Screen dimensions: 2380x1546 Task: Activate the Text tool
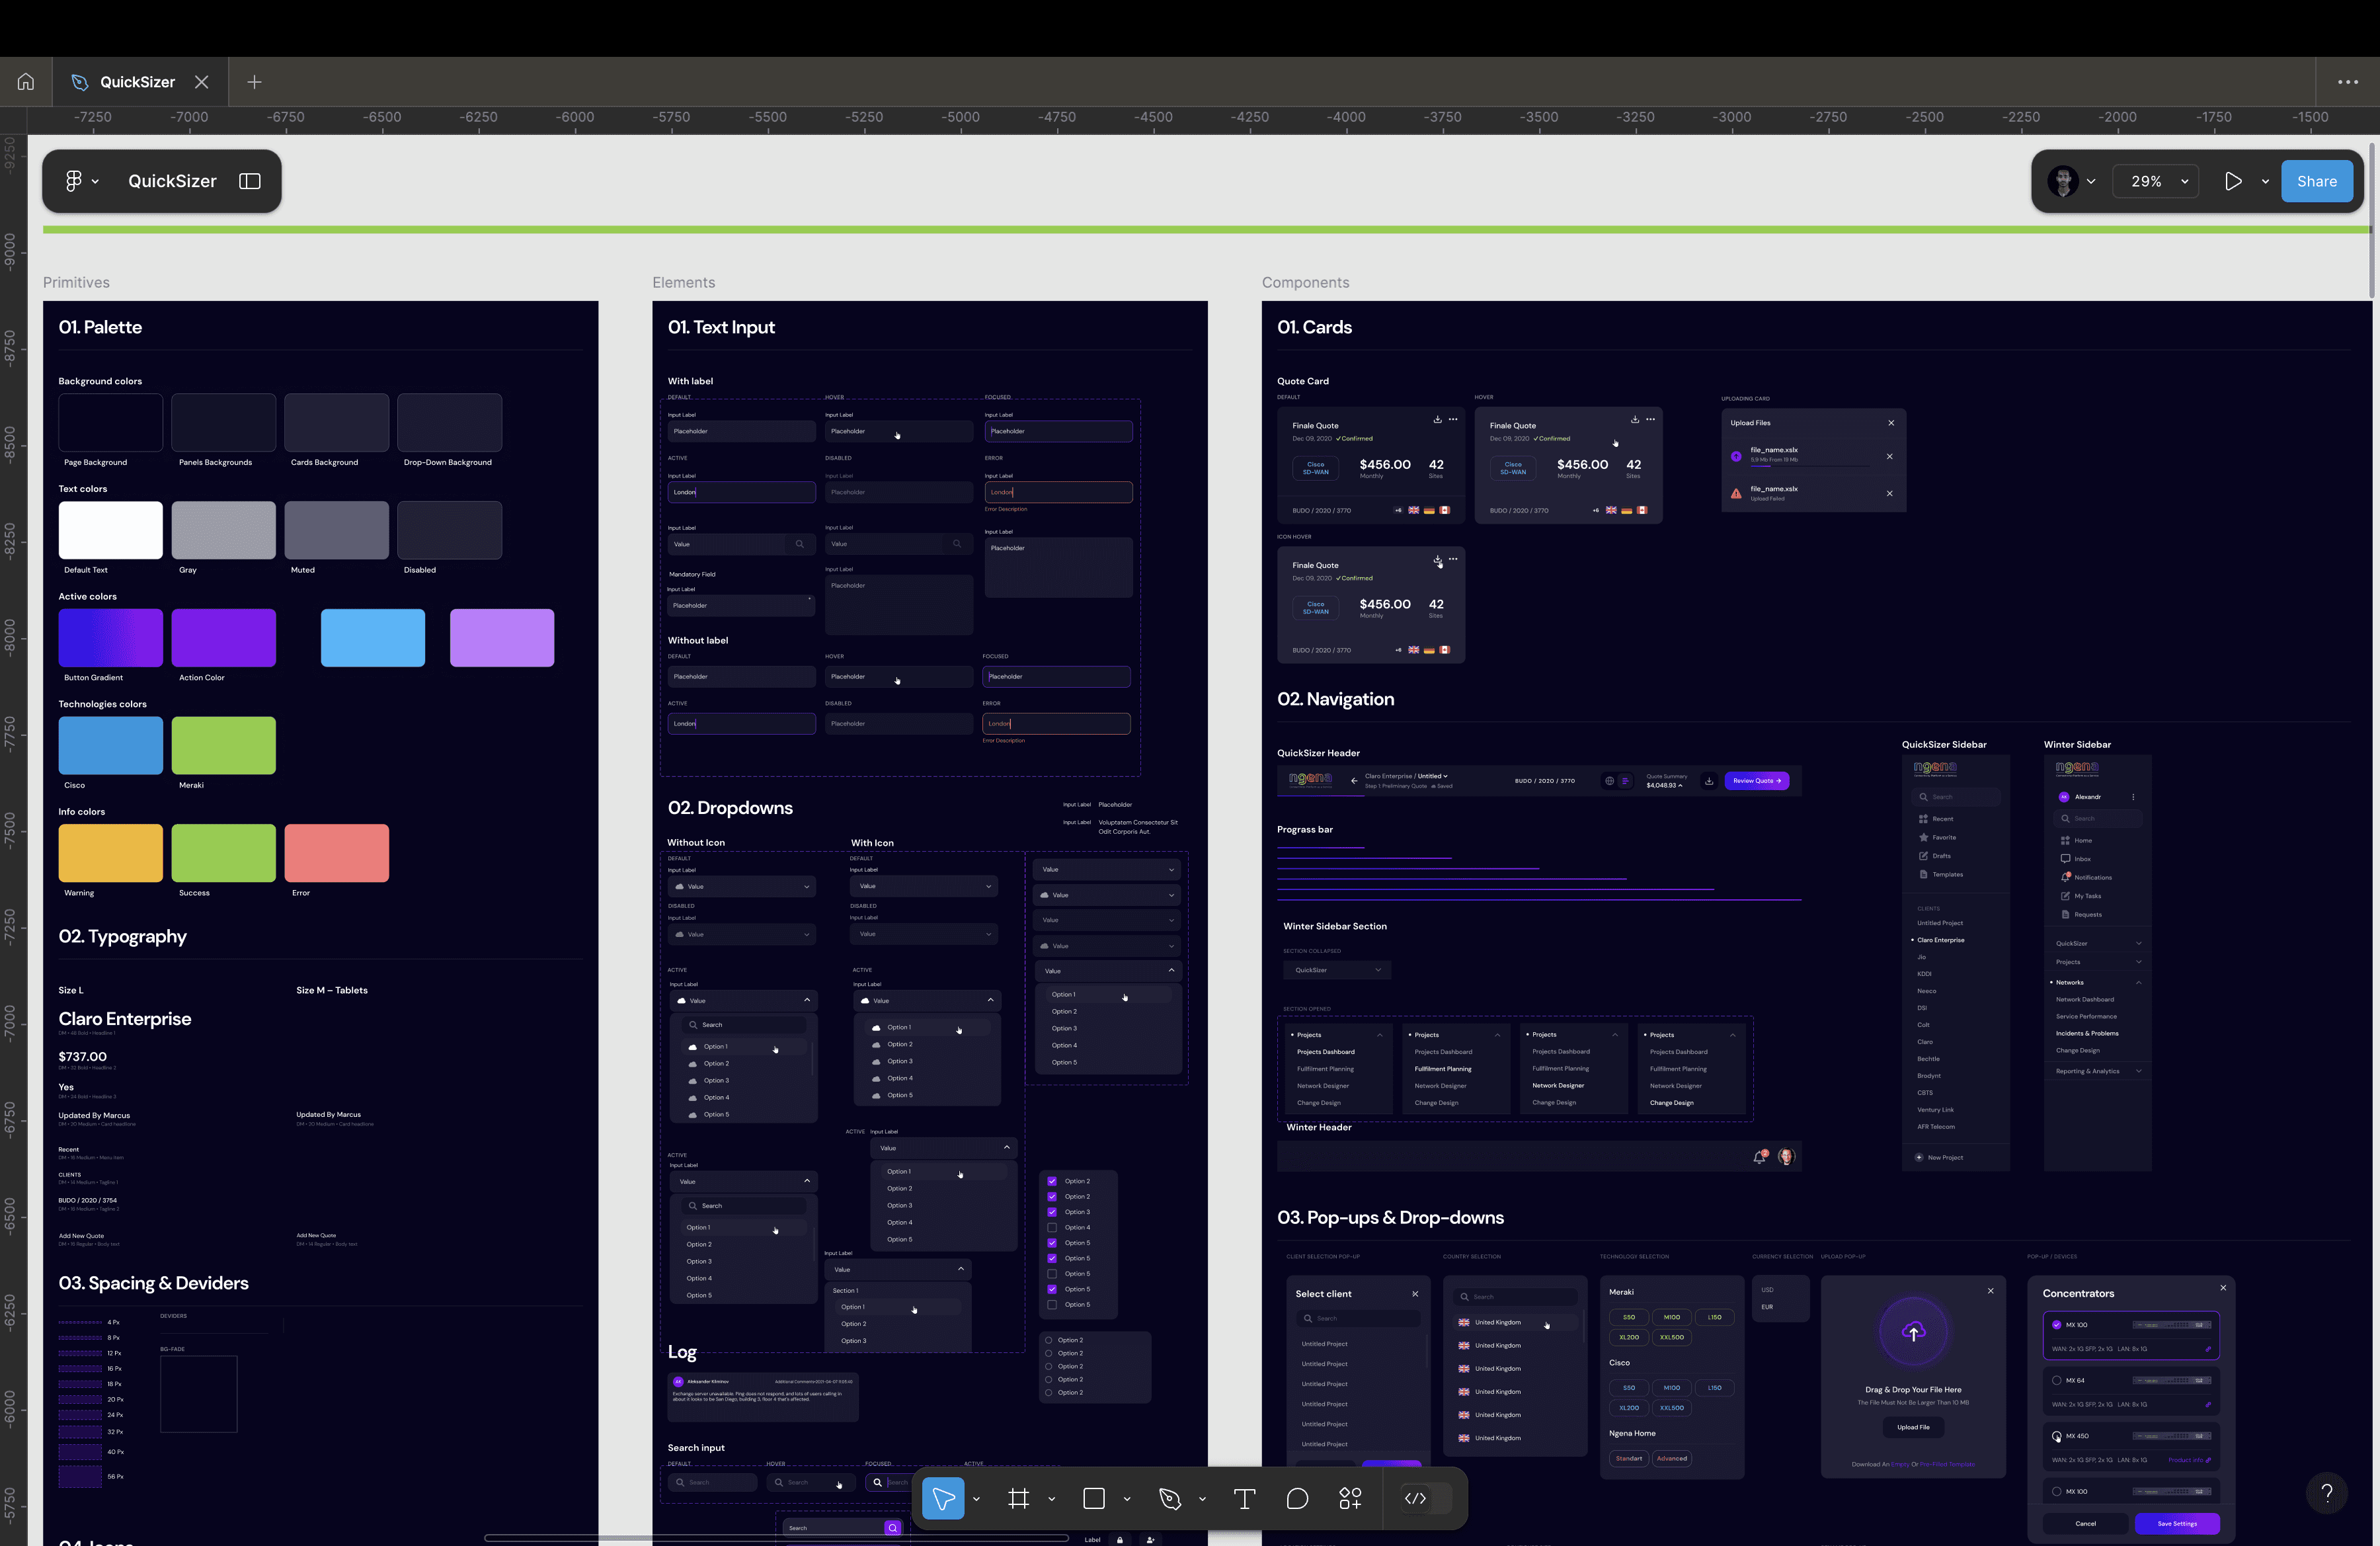tap(1245, 1498)
